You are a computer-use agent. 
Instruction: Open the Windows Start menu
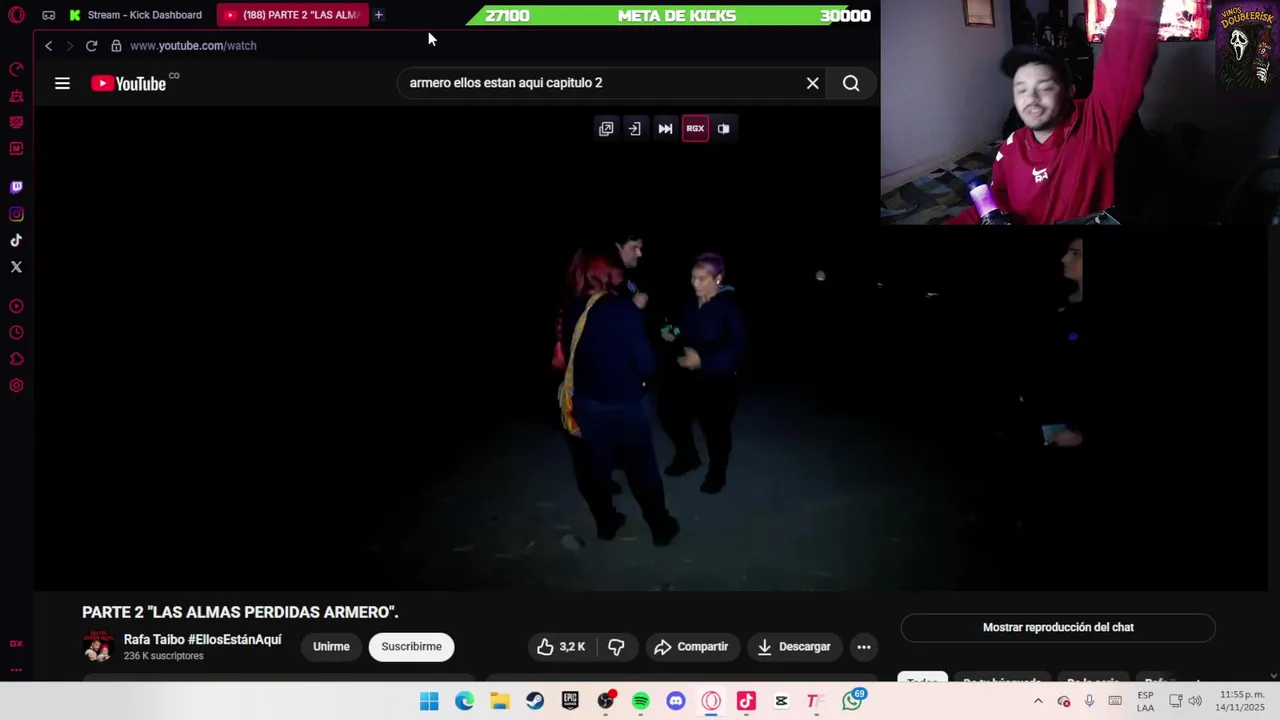pos(429,702)
